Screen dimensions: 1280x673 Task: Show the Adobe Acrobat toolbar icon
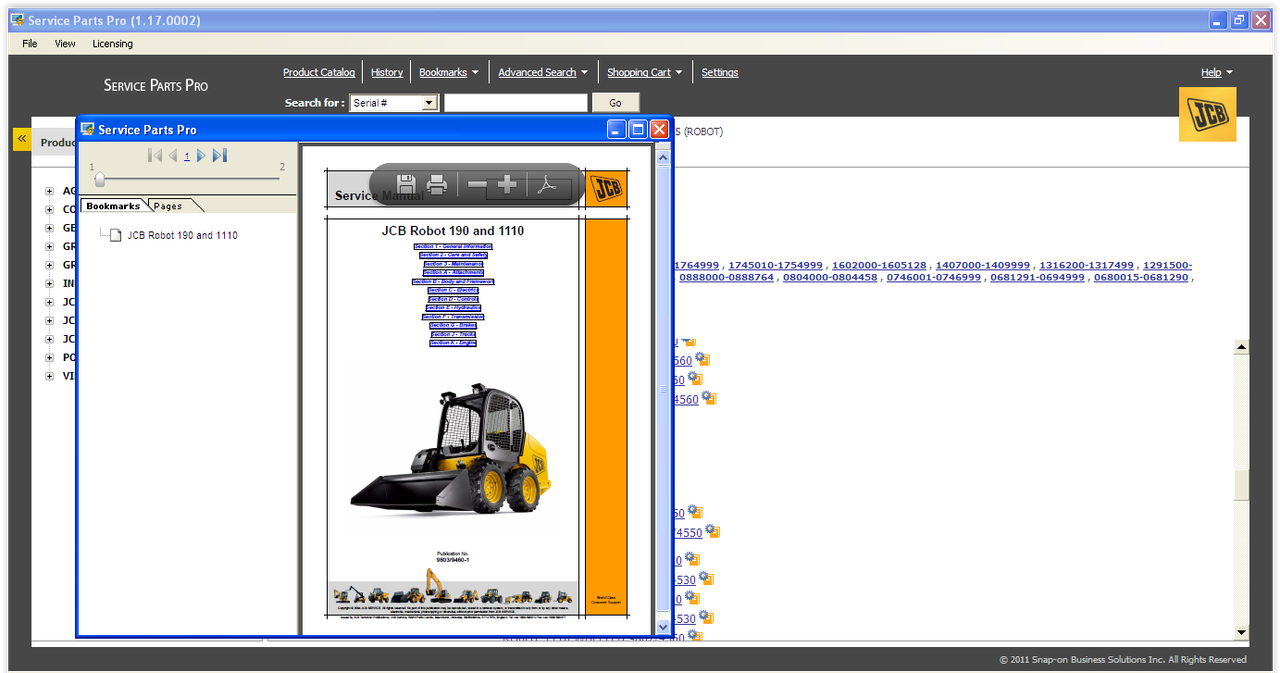546,185
